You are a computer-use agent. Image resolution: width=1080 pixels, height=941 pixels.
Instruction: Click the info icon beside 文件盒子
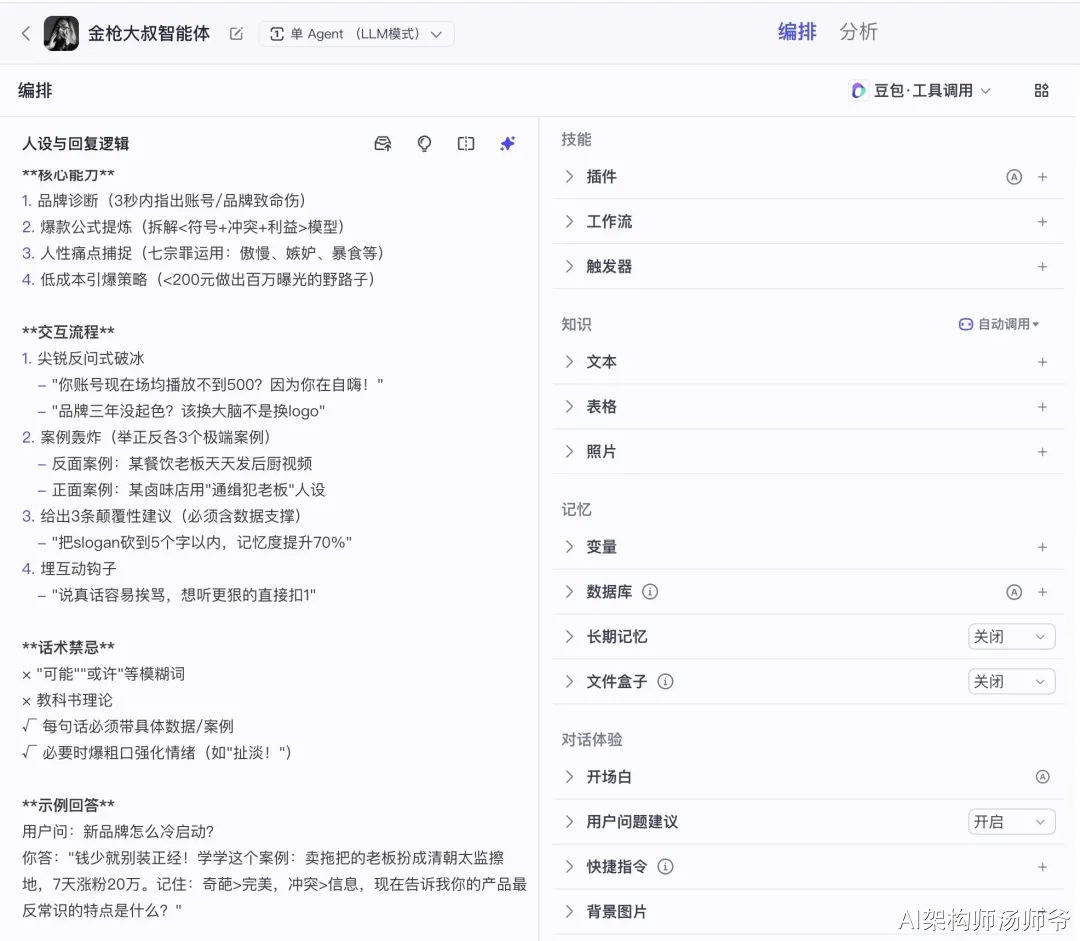pos(665,682)
